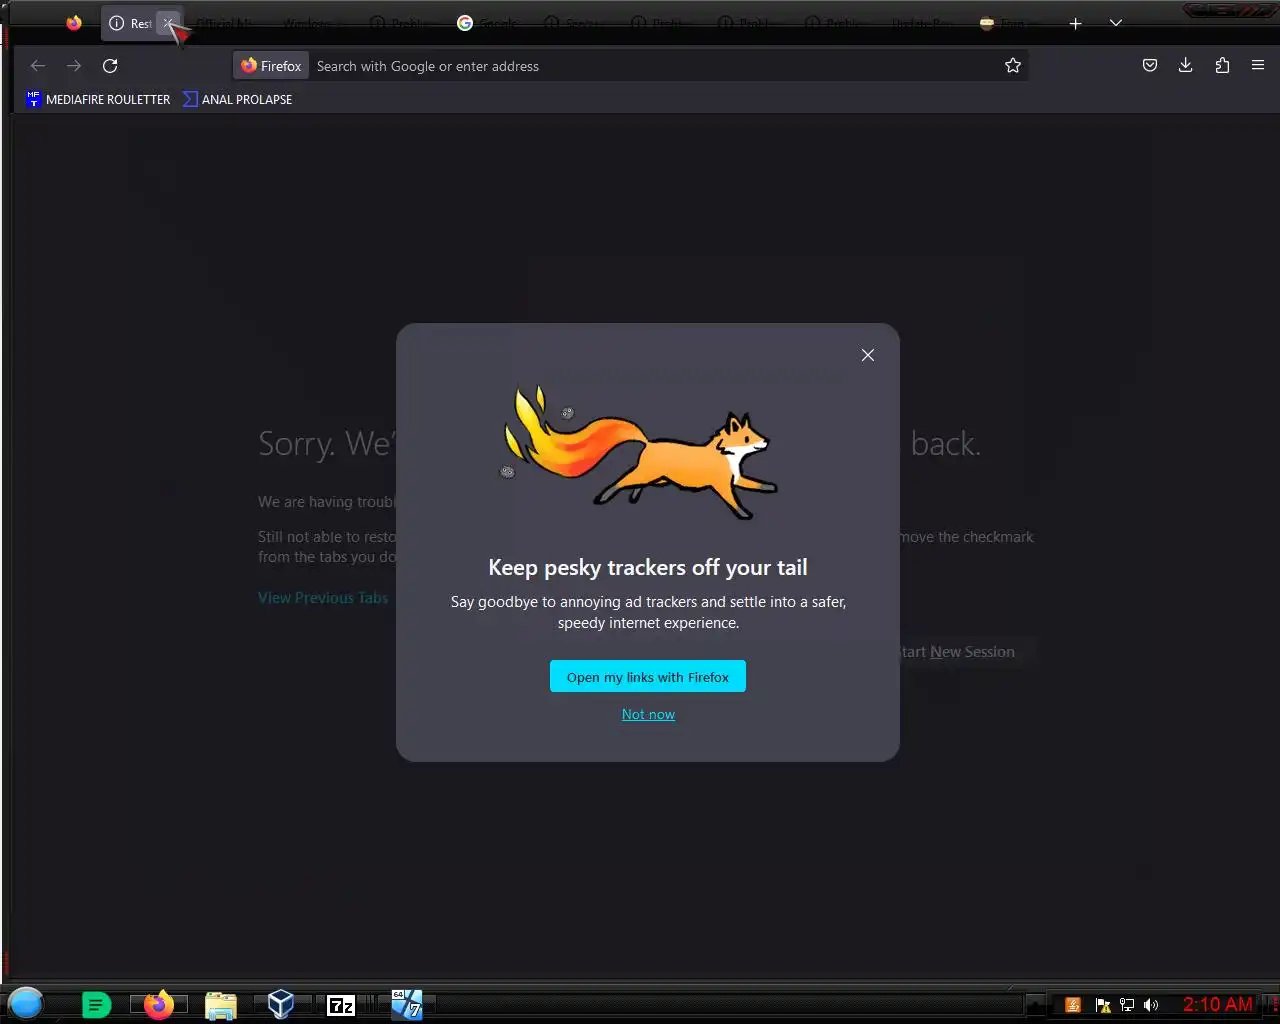
Task: Dismiss the dialog via Not now link
Action: click(x=648, y=714)
